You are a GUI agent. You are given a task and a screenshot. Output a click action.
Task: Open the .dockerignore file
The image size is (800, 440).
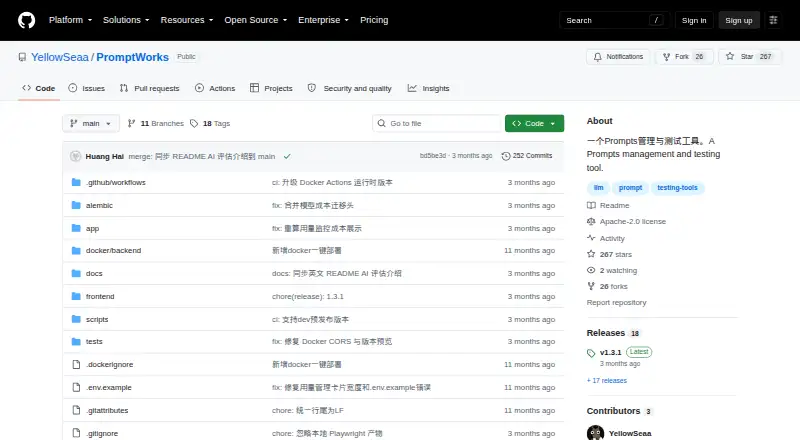[x=109, y=364]
